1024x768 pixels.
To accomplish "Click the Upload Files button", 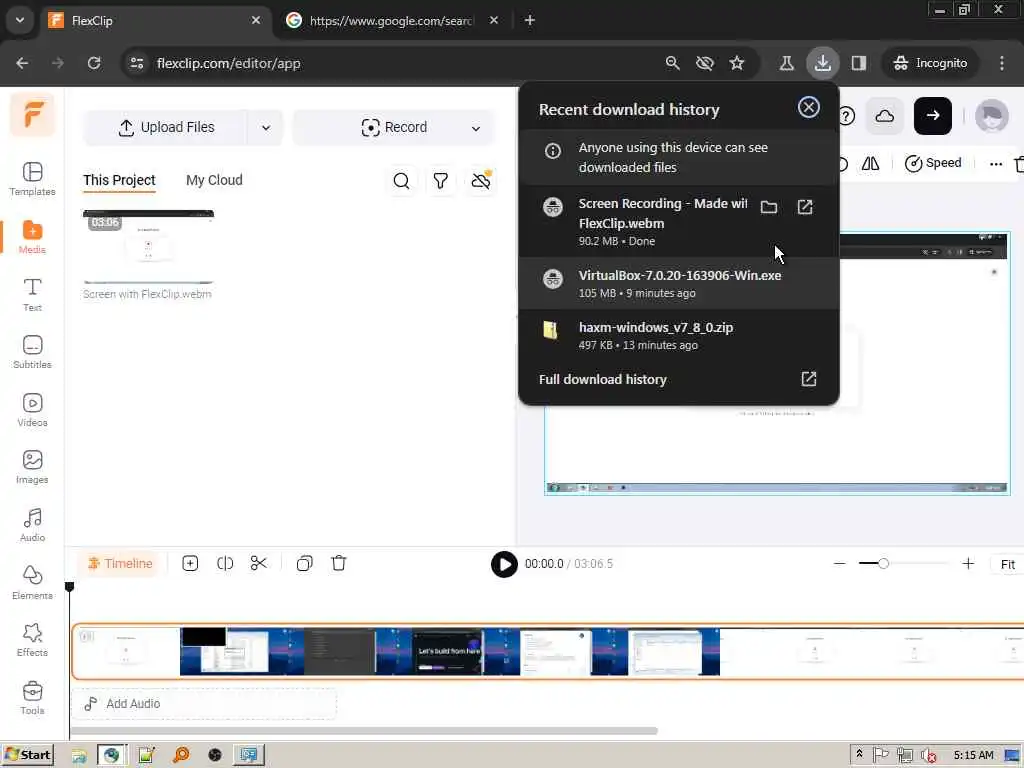I will 166,128.
